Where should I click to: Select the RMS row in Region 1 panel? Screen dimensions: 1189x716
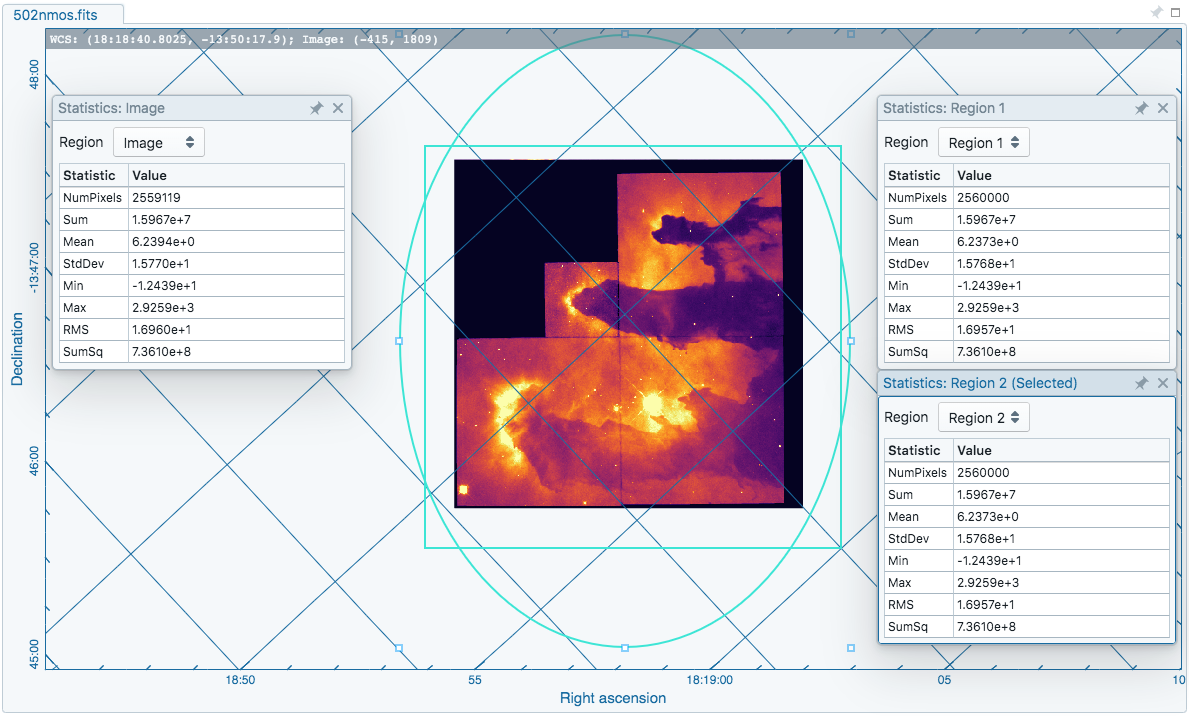tap(1027, 329)
